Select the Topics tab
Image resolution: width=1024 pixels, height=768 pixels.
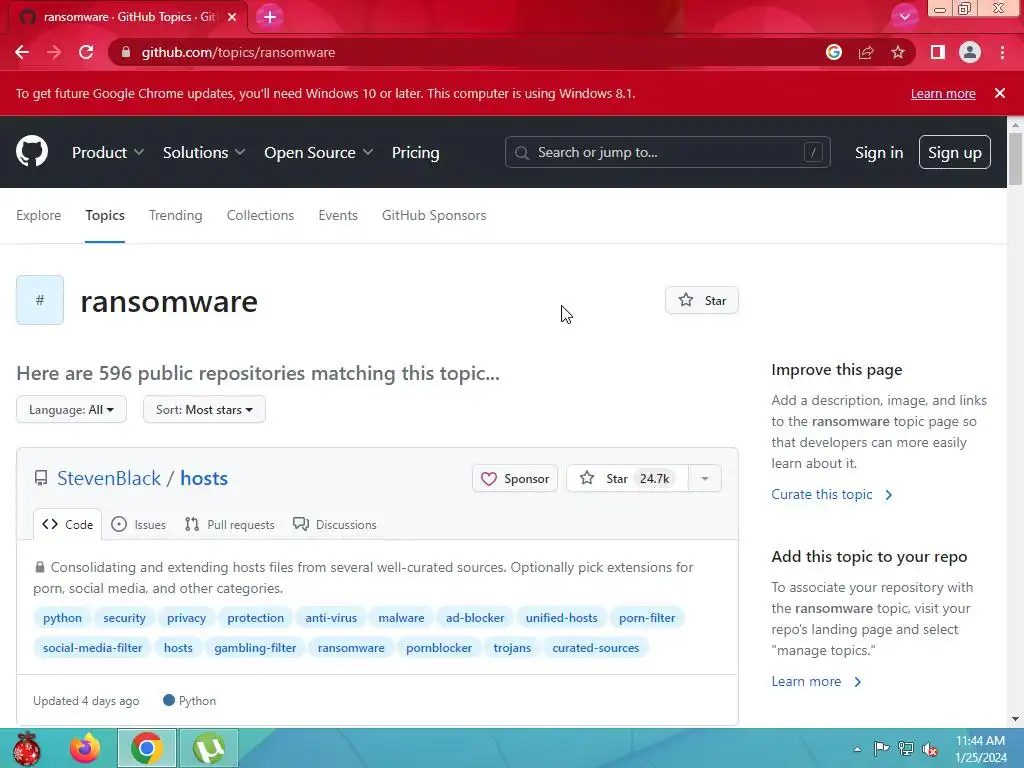[x=104, y=215]
